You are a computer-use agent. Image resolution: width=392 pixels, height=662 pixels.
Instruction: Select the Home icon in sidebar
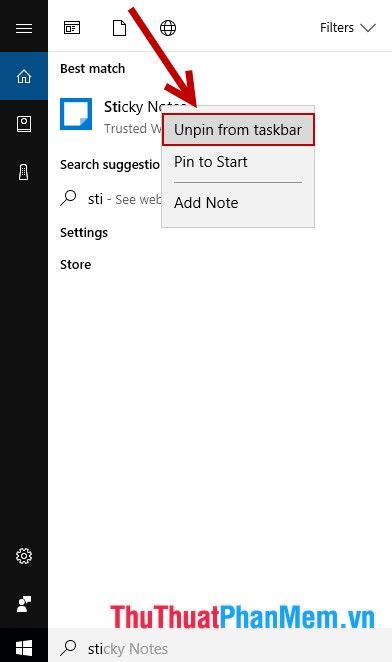[24, 76]
